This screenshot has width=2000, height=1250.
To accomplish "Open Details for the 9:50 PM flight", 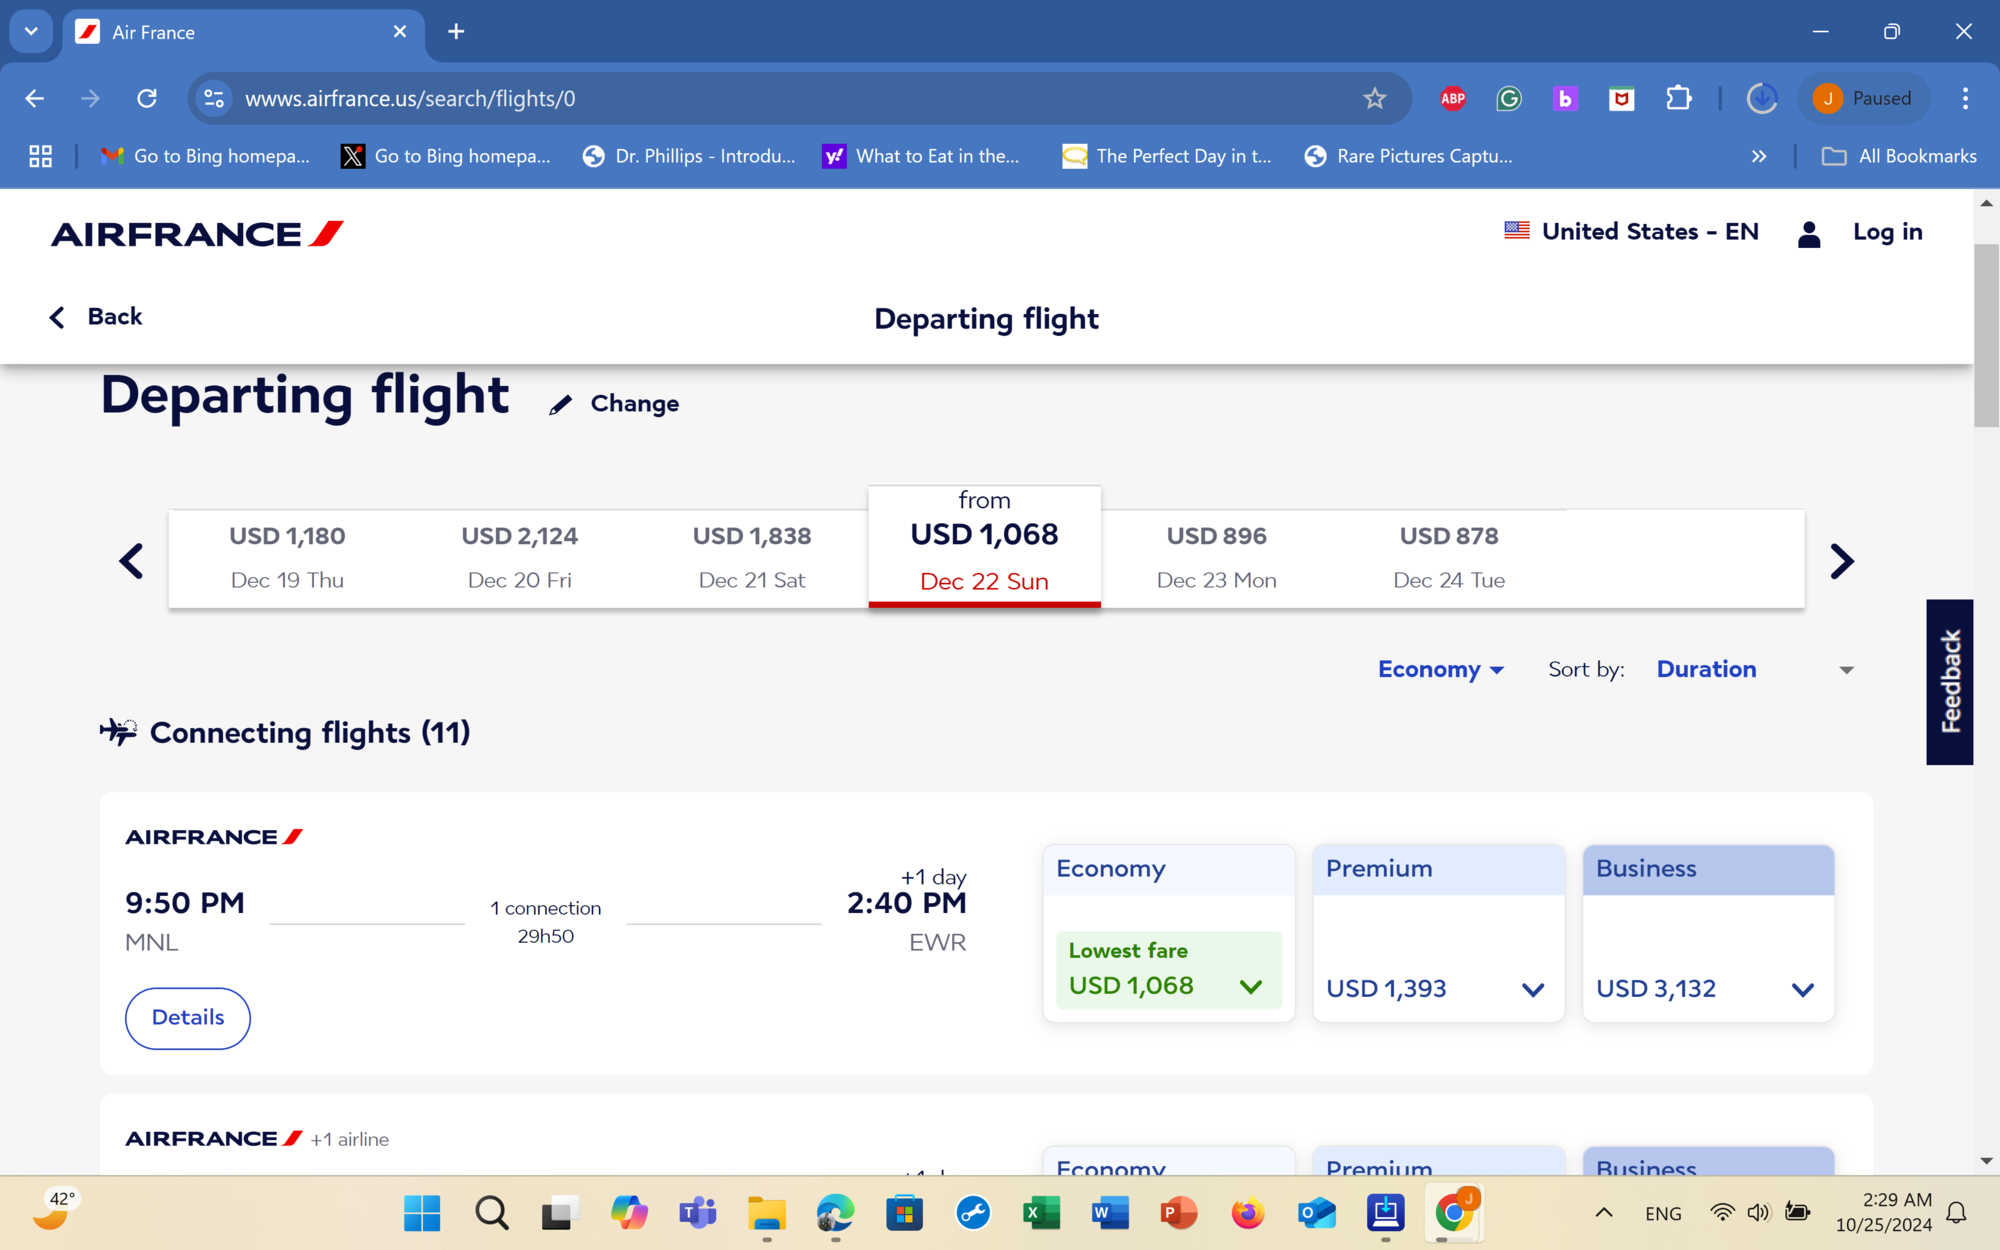I will (x=188, y=1017).
